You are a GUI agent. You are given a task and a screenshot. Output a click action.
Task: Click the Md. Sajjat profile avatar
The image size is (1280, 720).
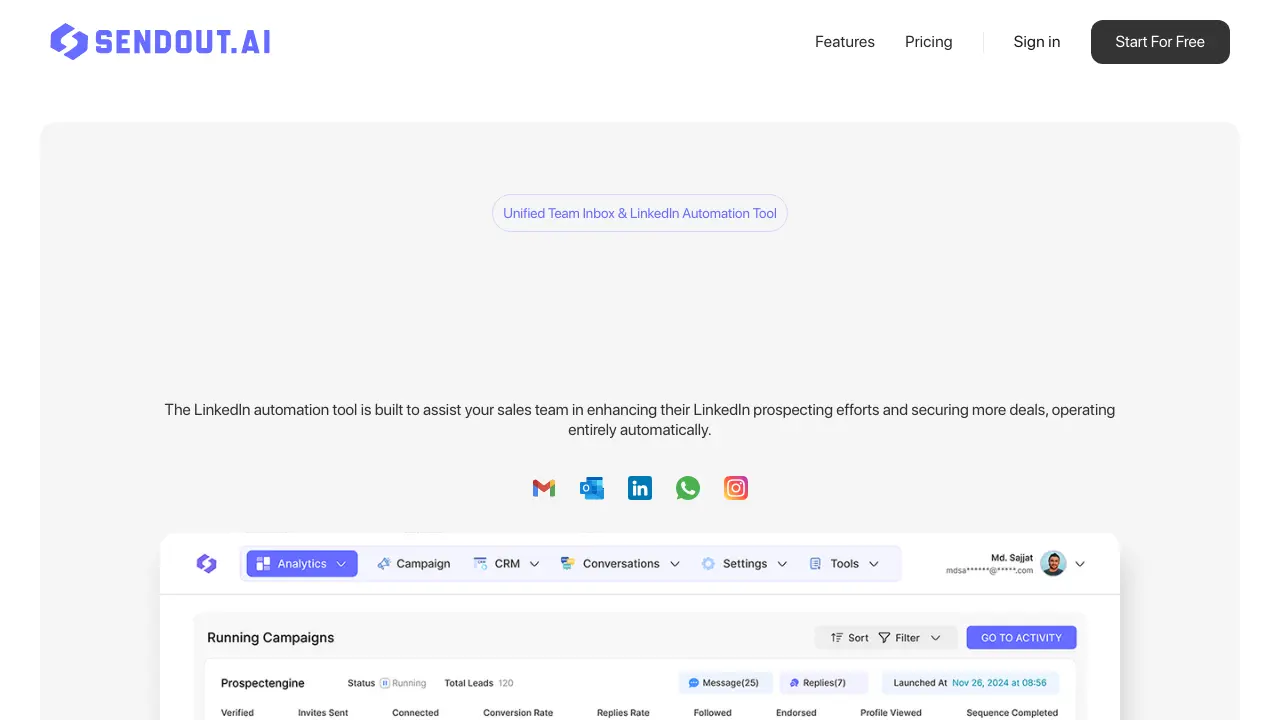(1053, 564)
